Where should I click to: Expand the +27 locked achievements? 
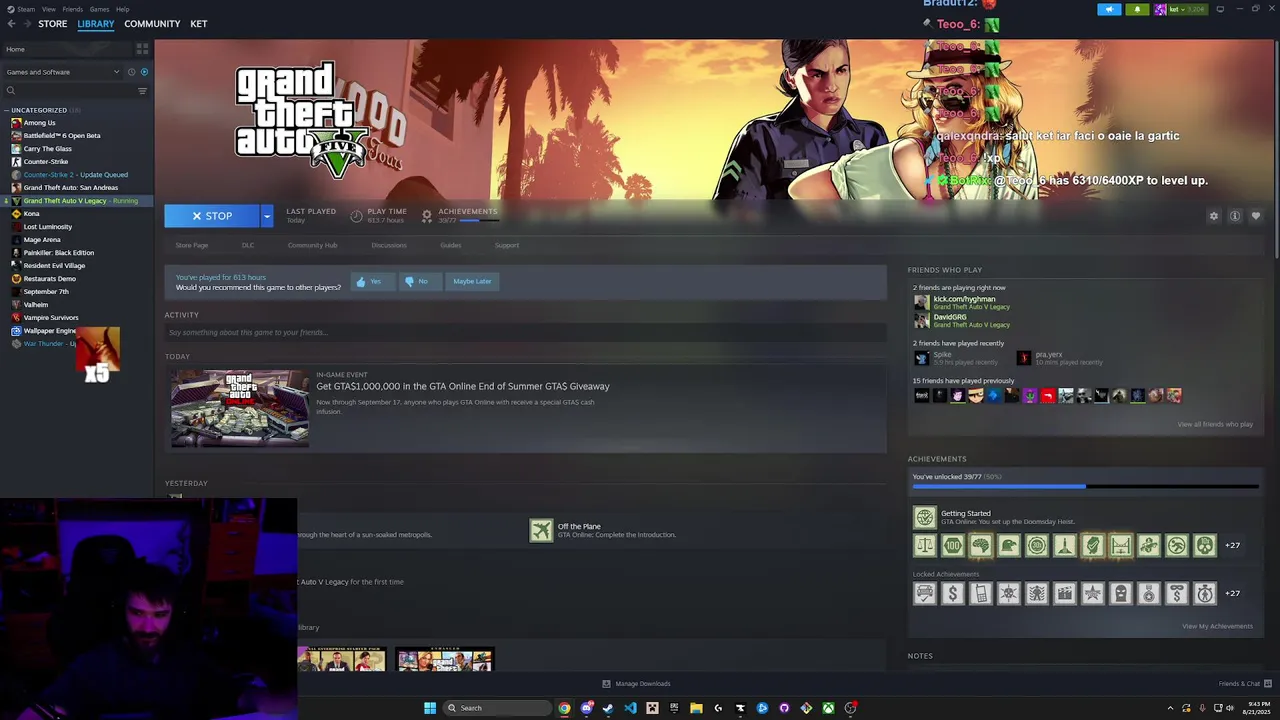click(1232, 593)
